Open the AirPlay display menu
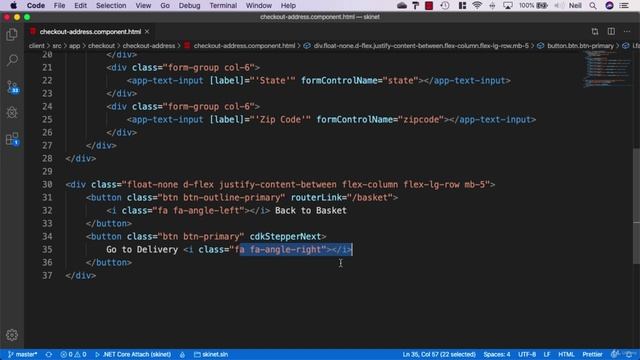This screenshot has height=360, width=640. [x=508, y=5]
